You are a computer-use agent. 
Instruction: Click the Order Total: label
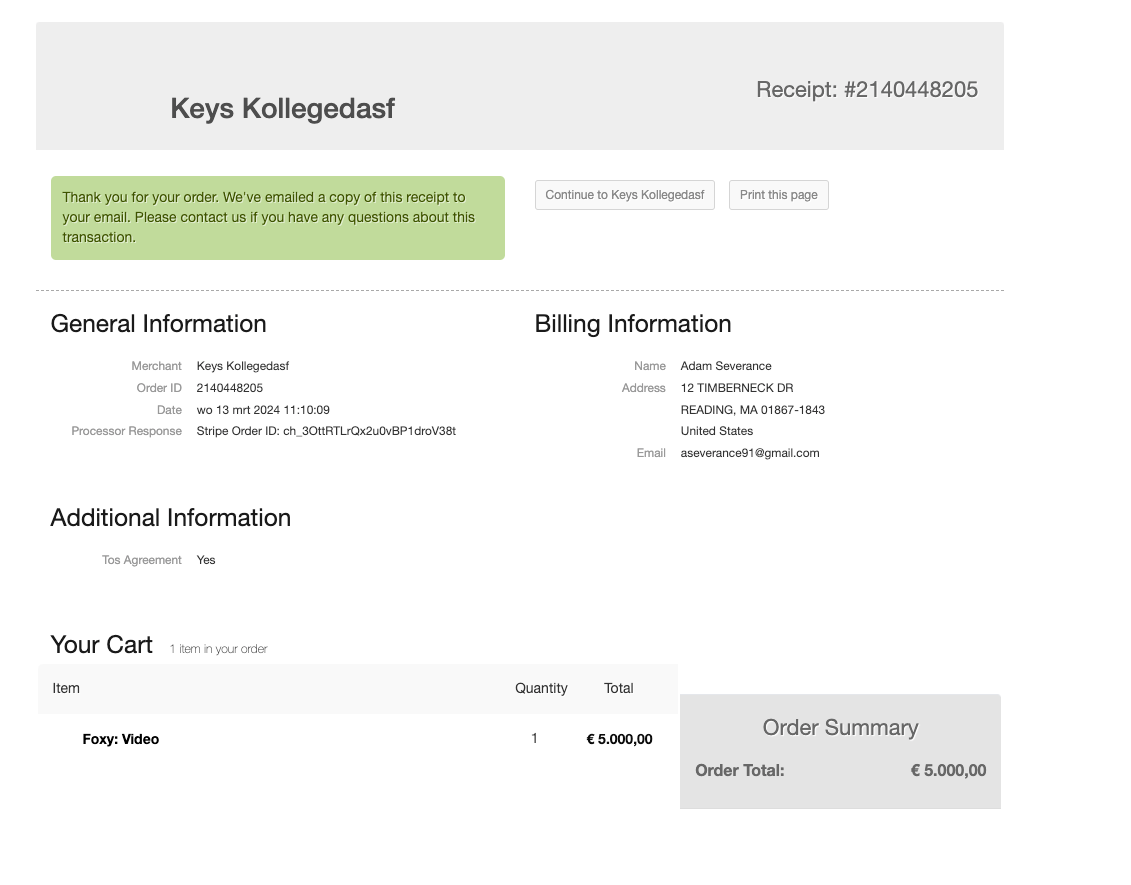[x=739, y=771]
